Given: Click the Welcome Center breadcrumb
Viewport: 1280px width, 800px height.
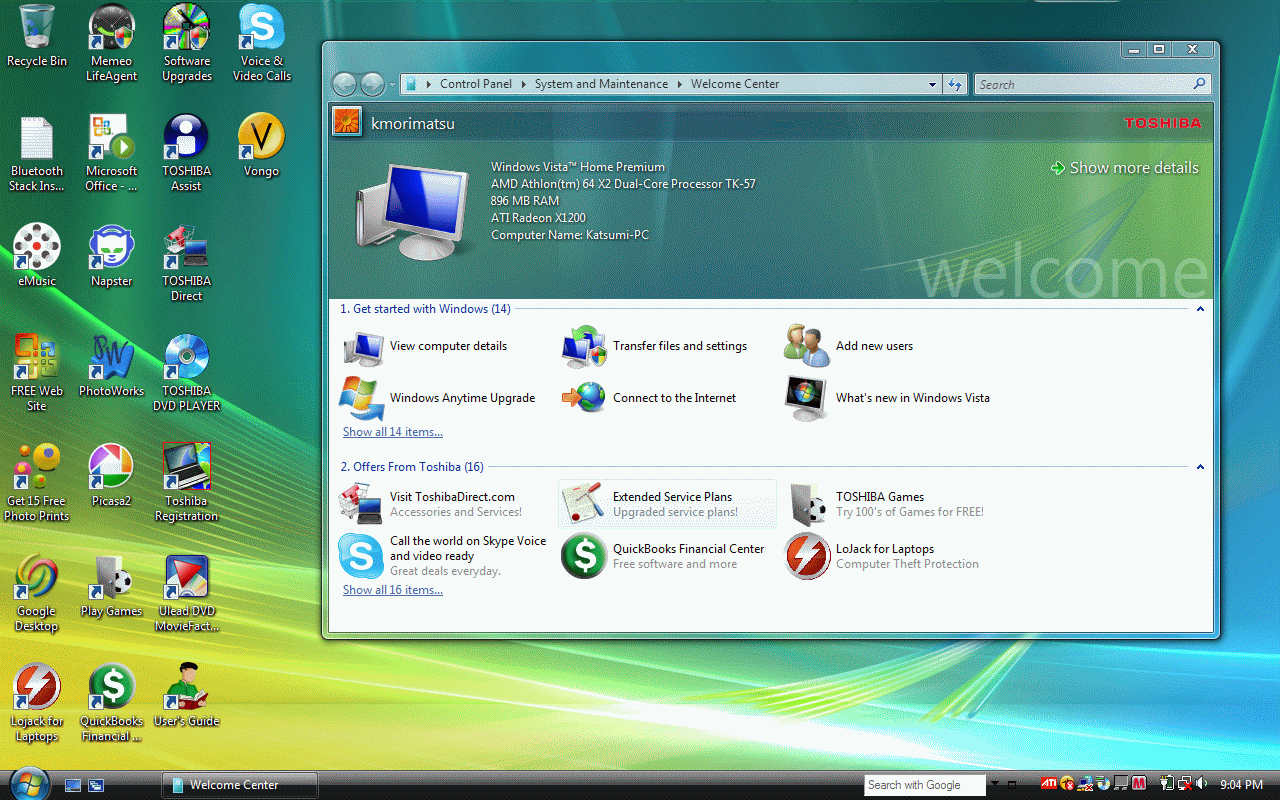Looking at the screenshot, I should coord(735,84).
